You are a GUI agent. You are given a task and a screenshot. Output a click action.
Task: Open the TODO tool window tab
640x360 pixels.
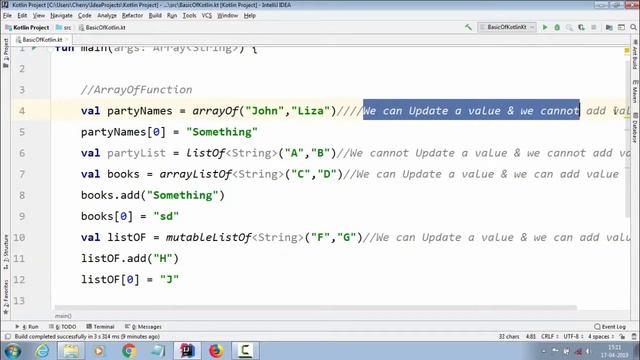63,327
